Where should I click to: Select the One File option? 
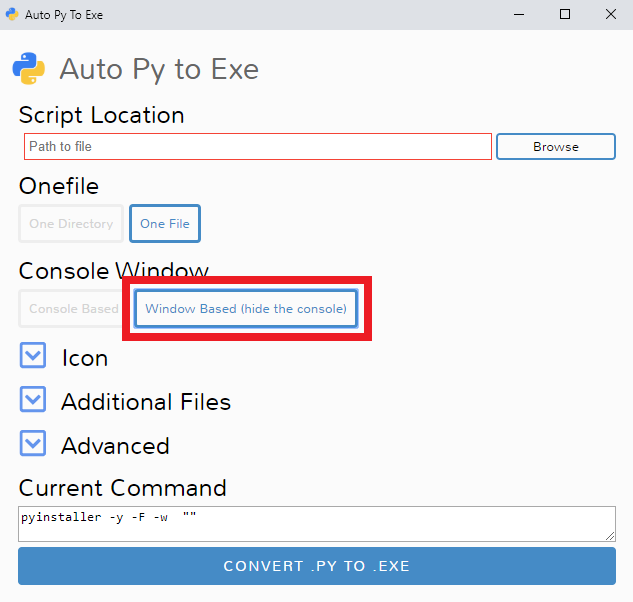pos(165,224)
